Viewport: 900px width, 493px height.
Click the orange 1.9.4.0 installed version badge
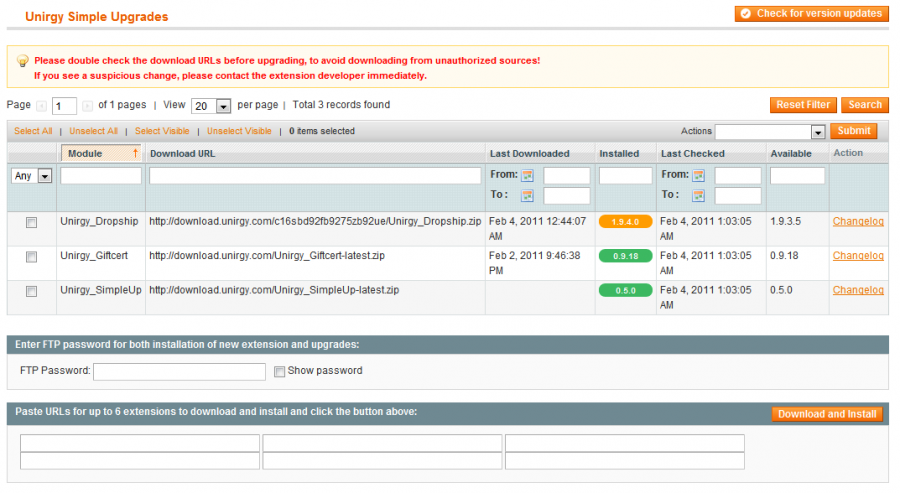[625, 222]
